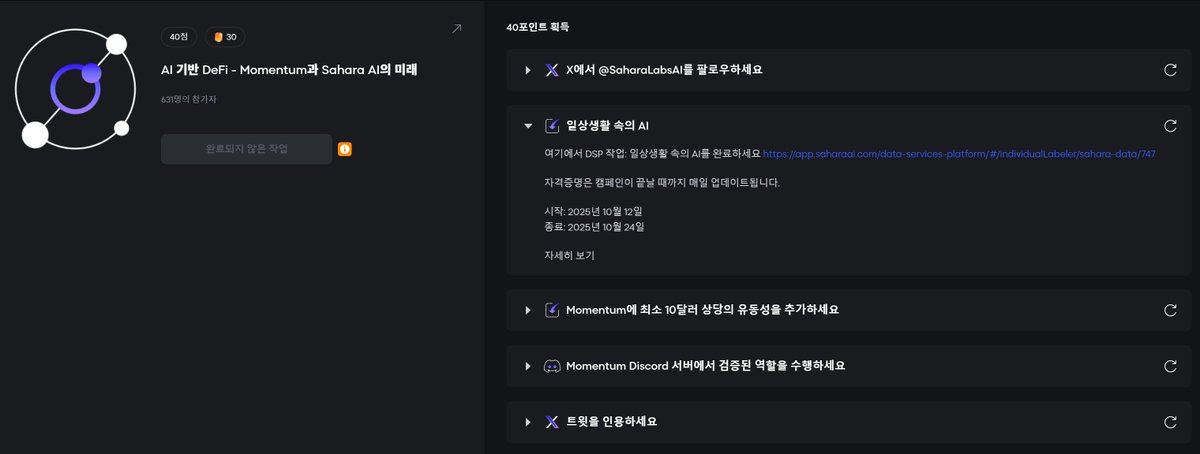The height and width of the screenshot is (454, 1200).
Task: Click the campaign title AI 기반 DeFi
Action: (289, 70)
